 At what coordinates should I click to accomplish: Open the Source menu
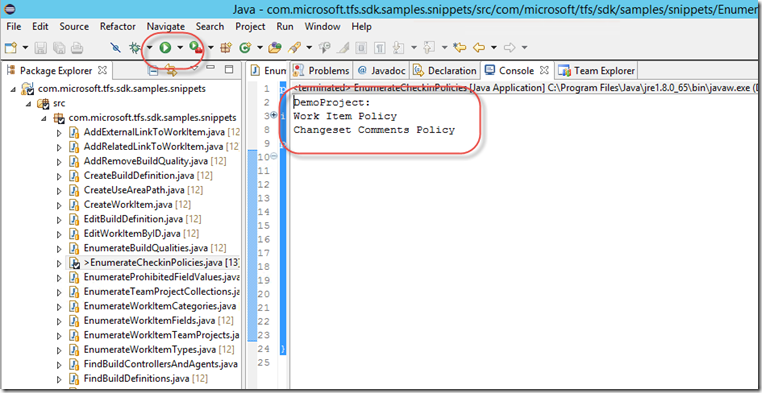[x=74, y=26]
